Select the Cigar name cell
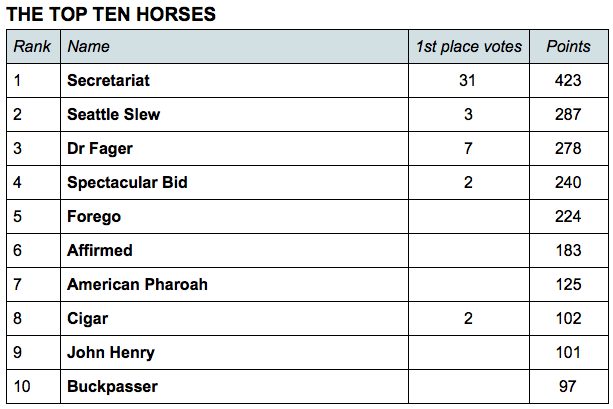The width and height of the screenshot is (613, 409). (235, 319)
